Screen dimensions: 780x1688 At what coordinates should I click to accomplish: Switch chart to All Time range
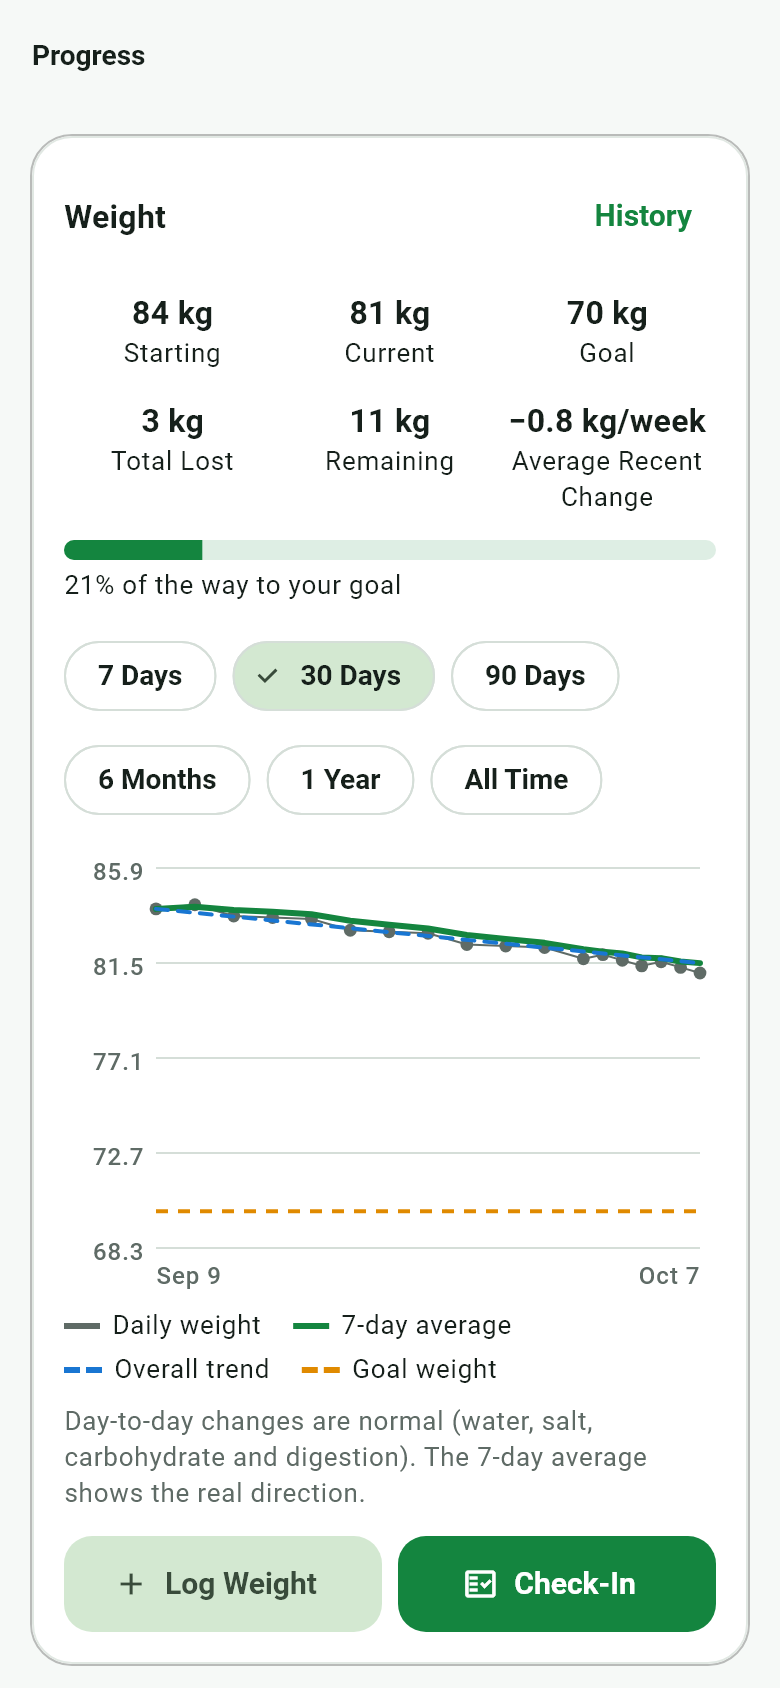516,780
